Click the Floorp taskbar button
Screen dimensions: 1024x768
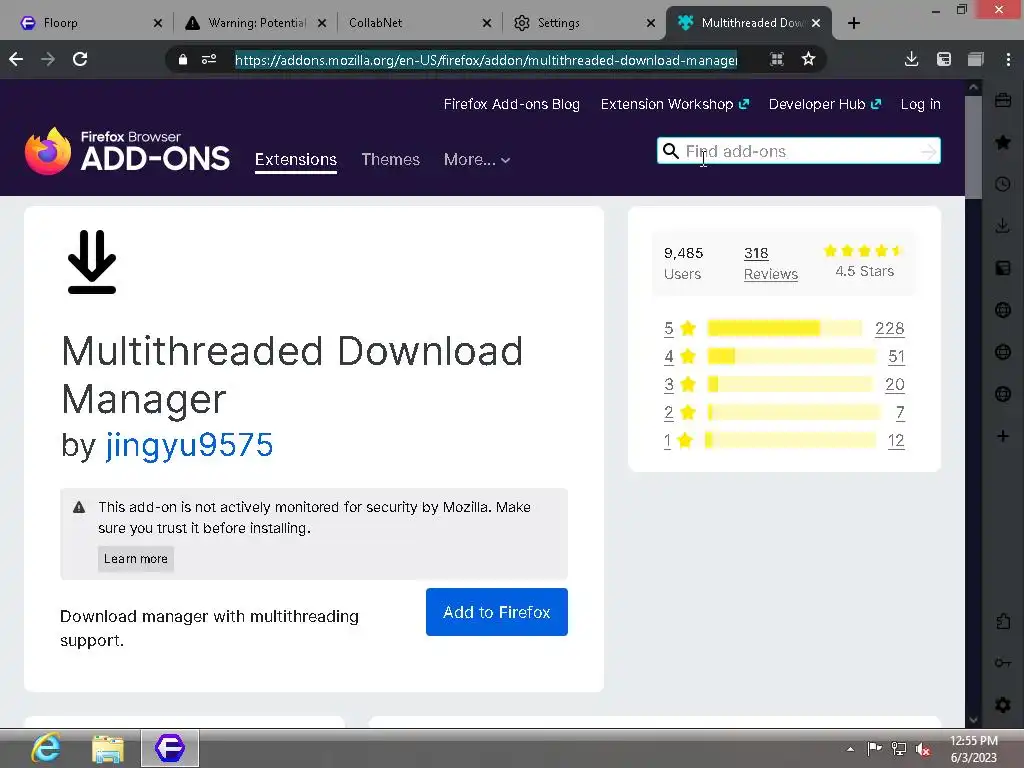tap(170, 748)
